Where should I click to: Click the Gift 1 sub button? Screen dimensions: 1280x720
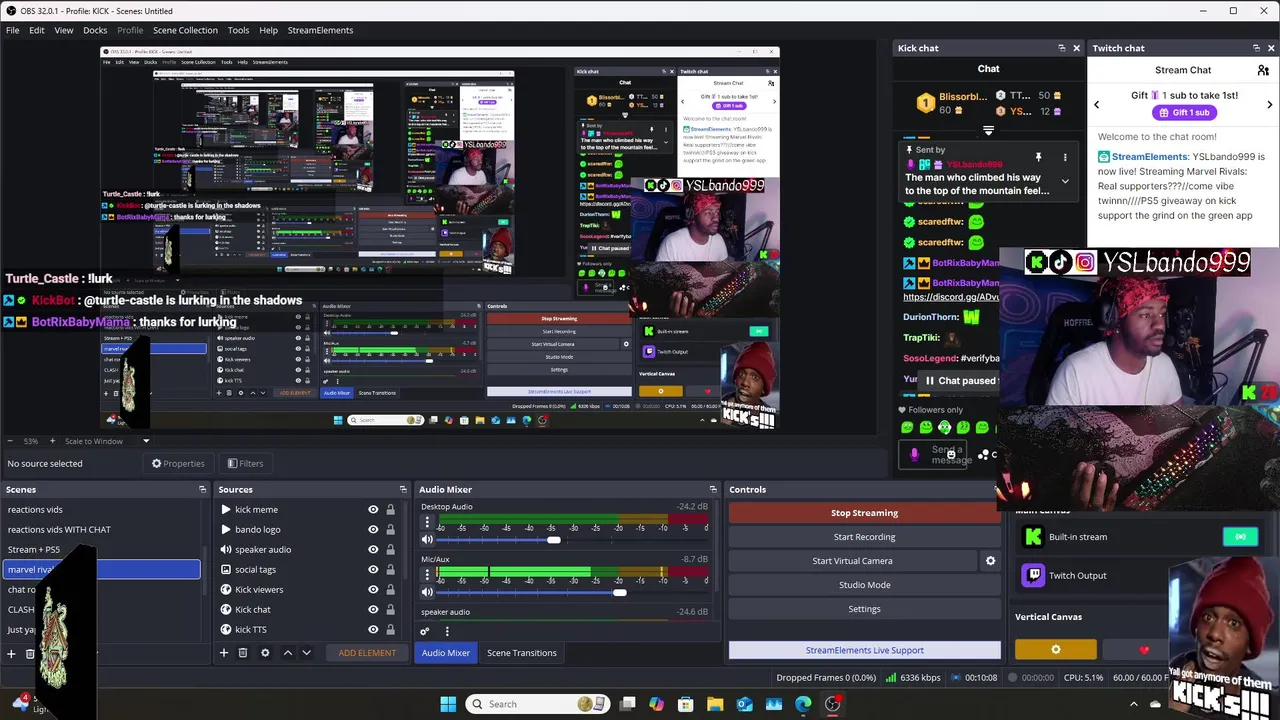click(1183, 113)
